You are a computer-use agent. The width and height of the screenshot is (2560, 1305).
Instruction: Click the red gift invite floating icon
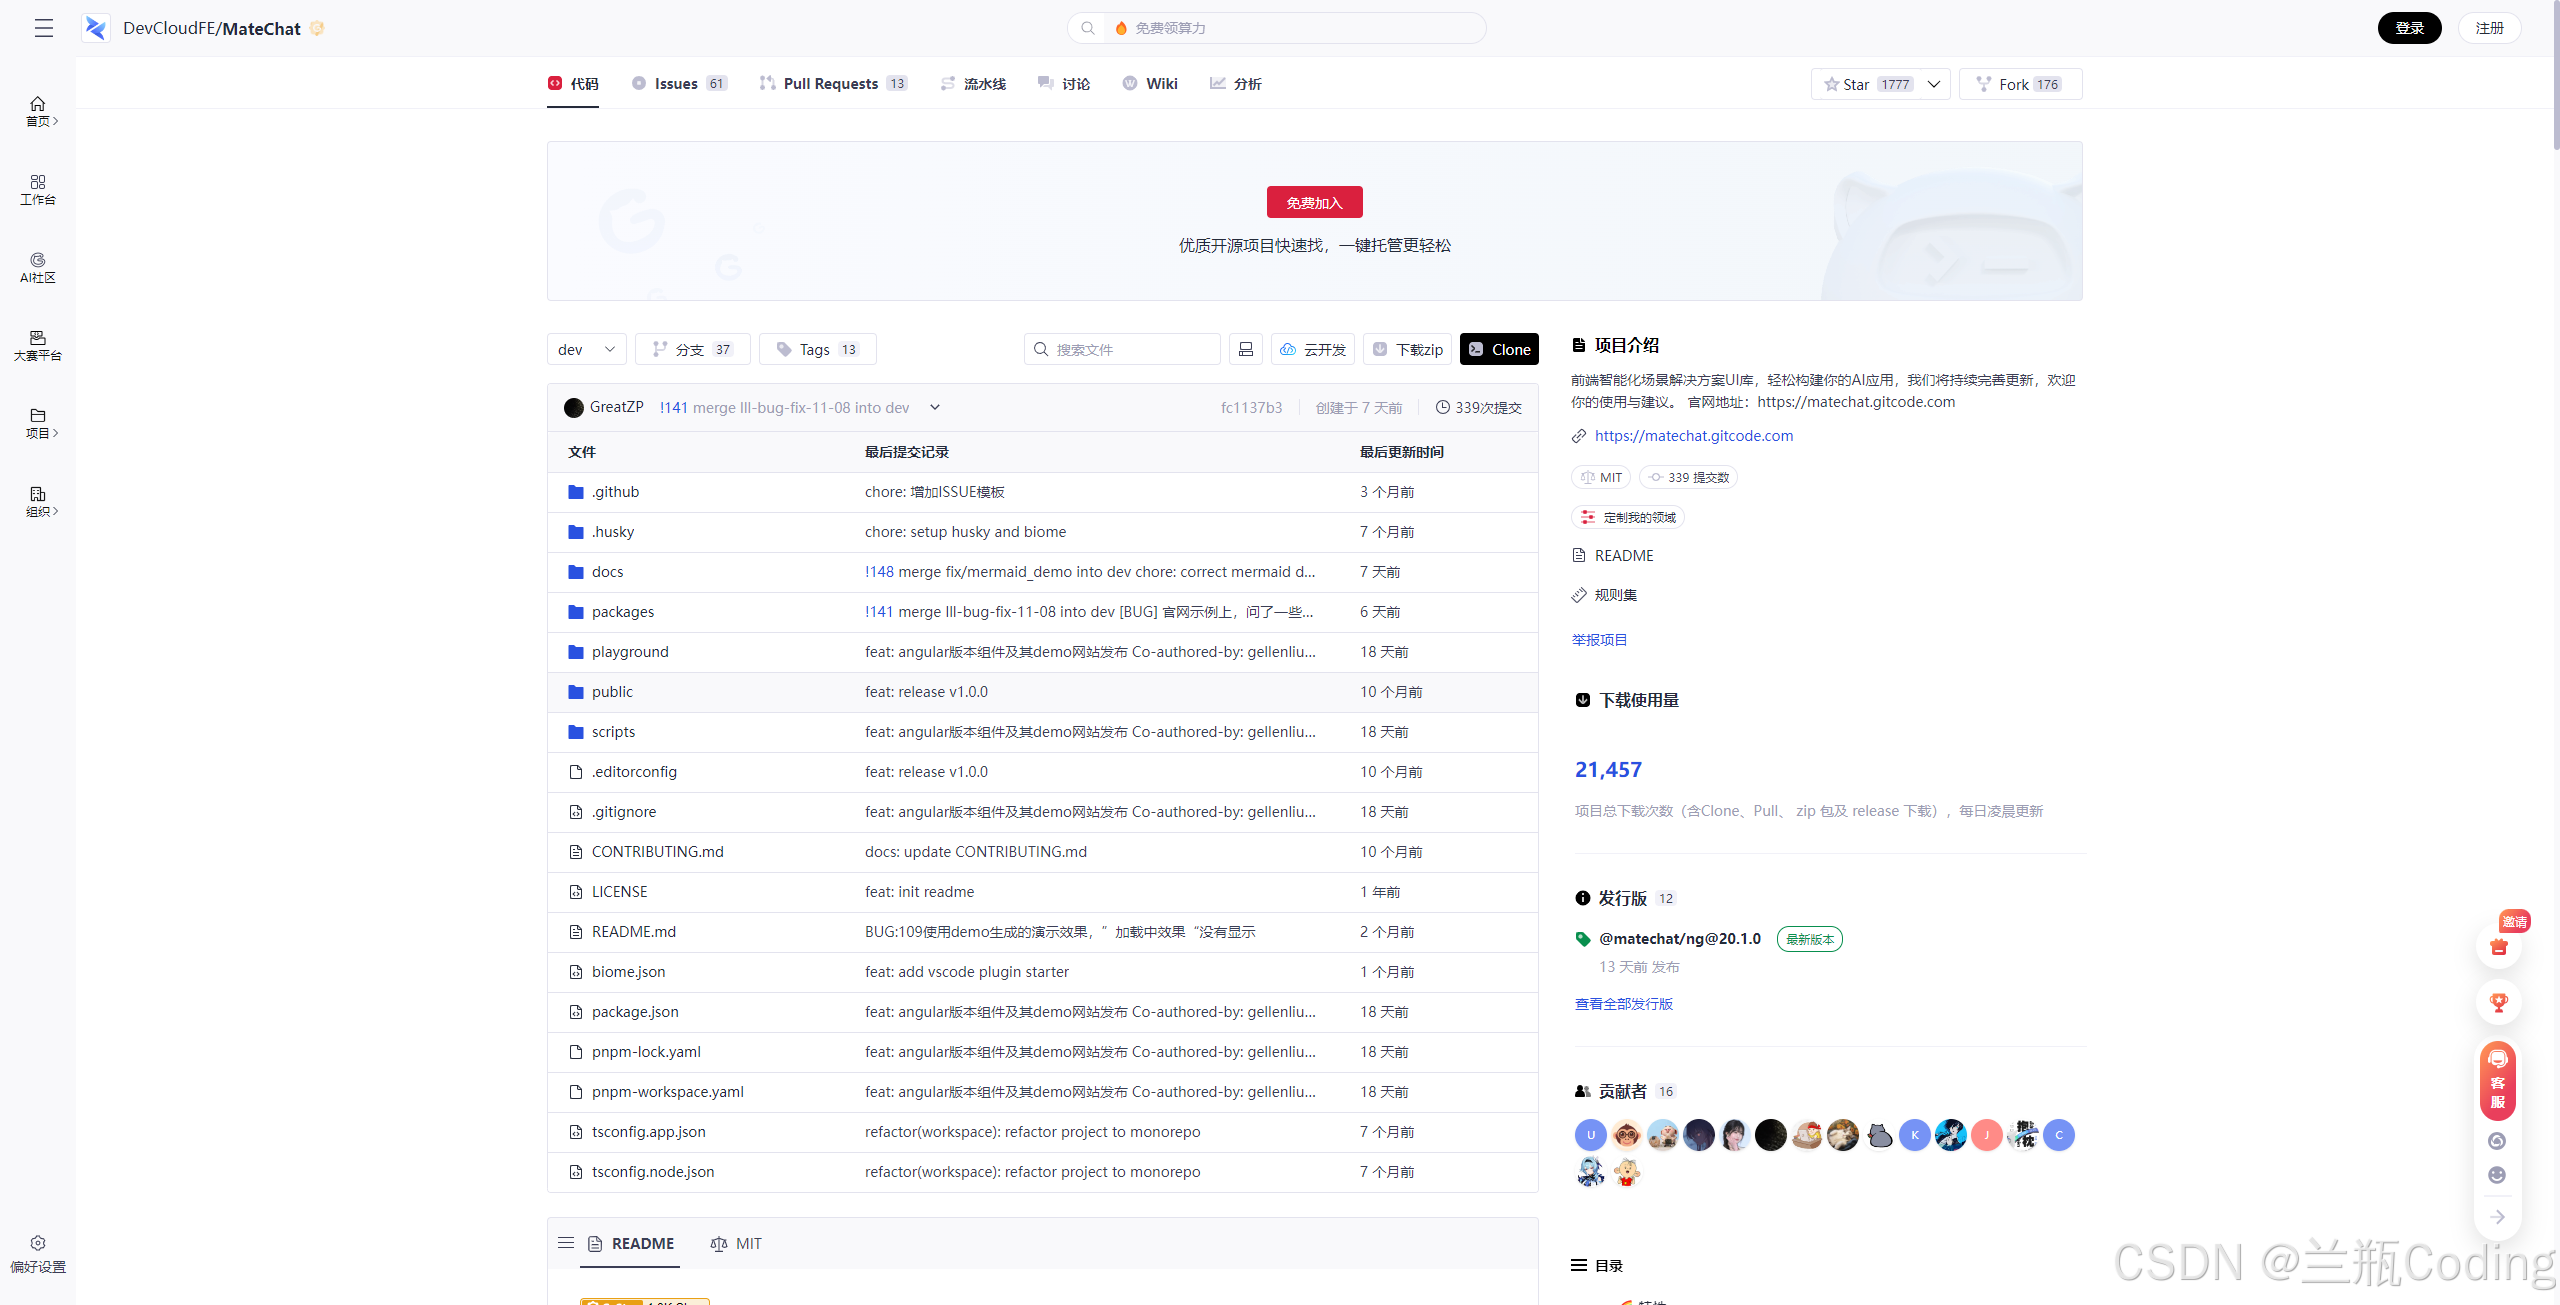pyautogui.click(x=2498, y=946)
